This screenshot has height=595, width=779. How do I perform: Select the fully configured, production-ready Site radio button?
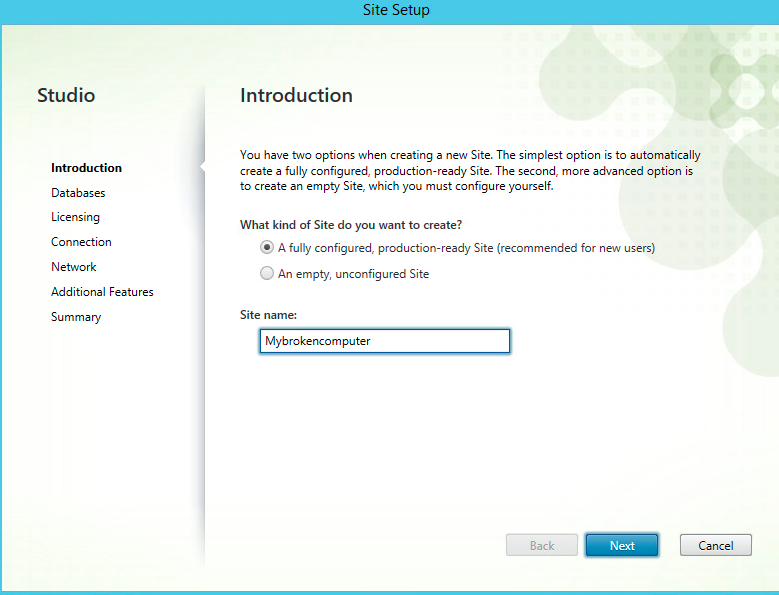tap(267, 248)
